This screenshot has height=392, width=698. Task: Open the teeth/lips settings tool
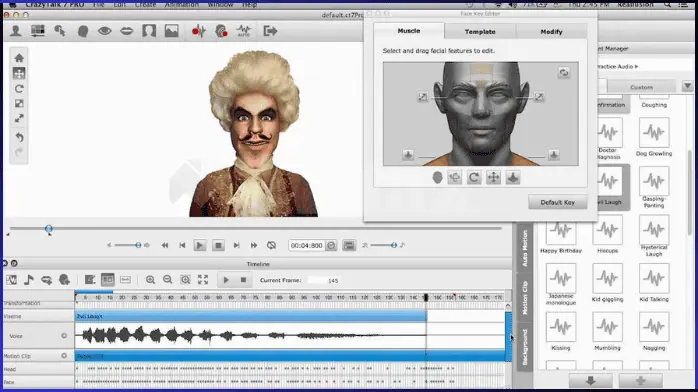tap(127, 31)
